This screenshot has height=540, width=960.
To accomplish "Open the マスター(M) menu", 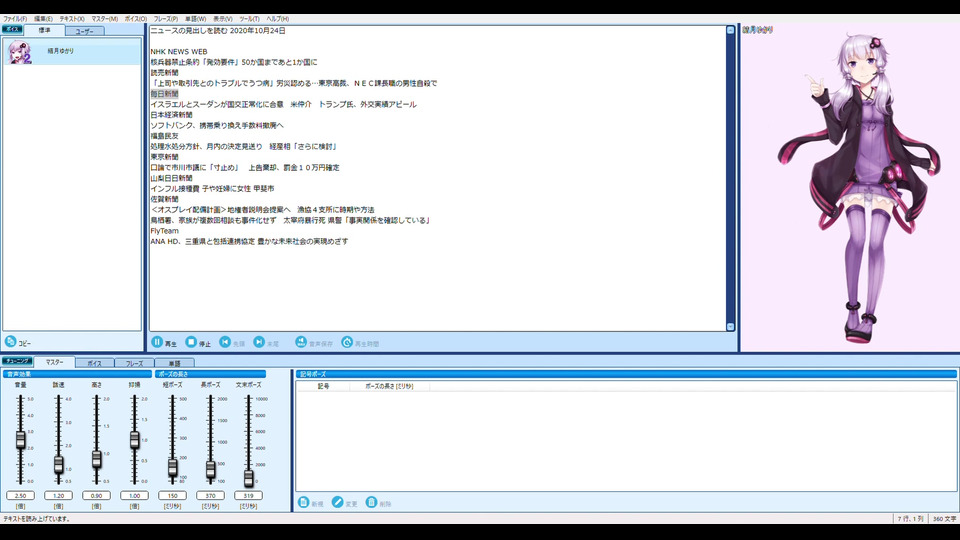I will coord(105,19).
